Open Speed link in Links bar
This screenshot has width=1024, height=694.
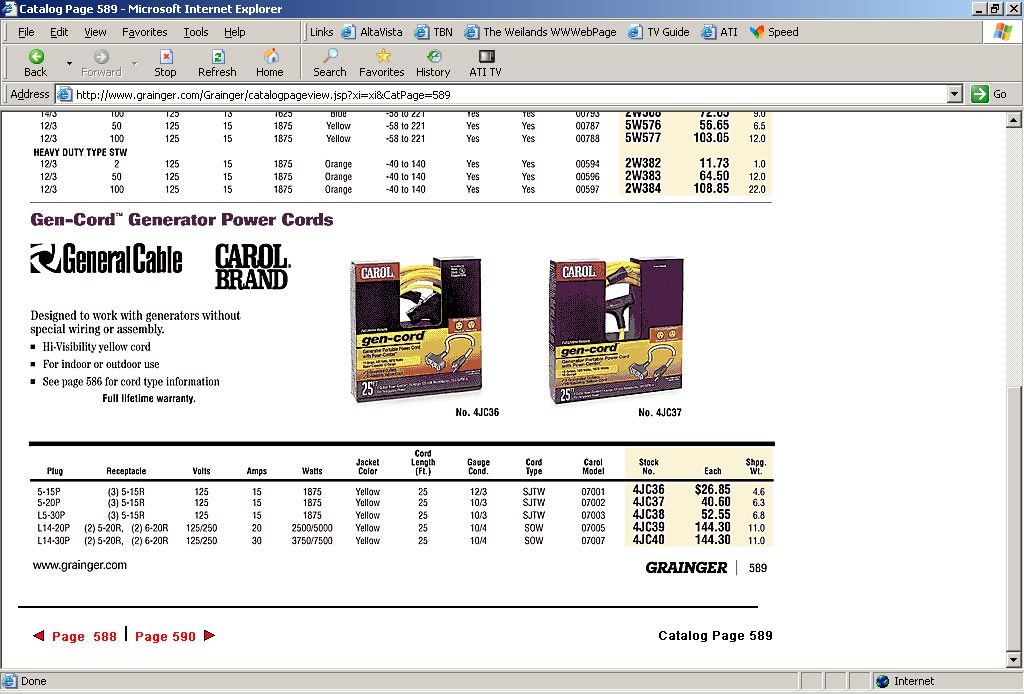[x=774, y=32]
